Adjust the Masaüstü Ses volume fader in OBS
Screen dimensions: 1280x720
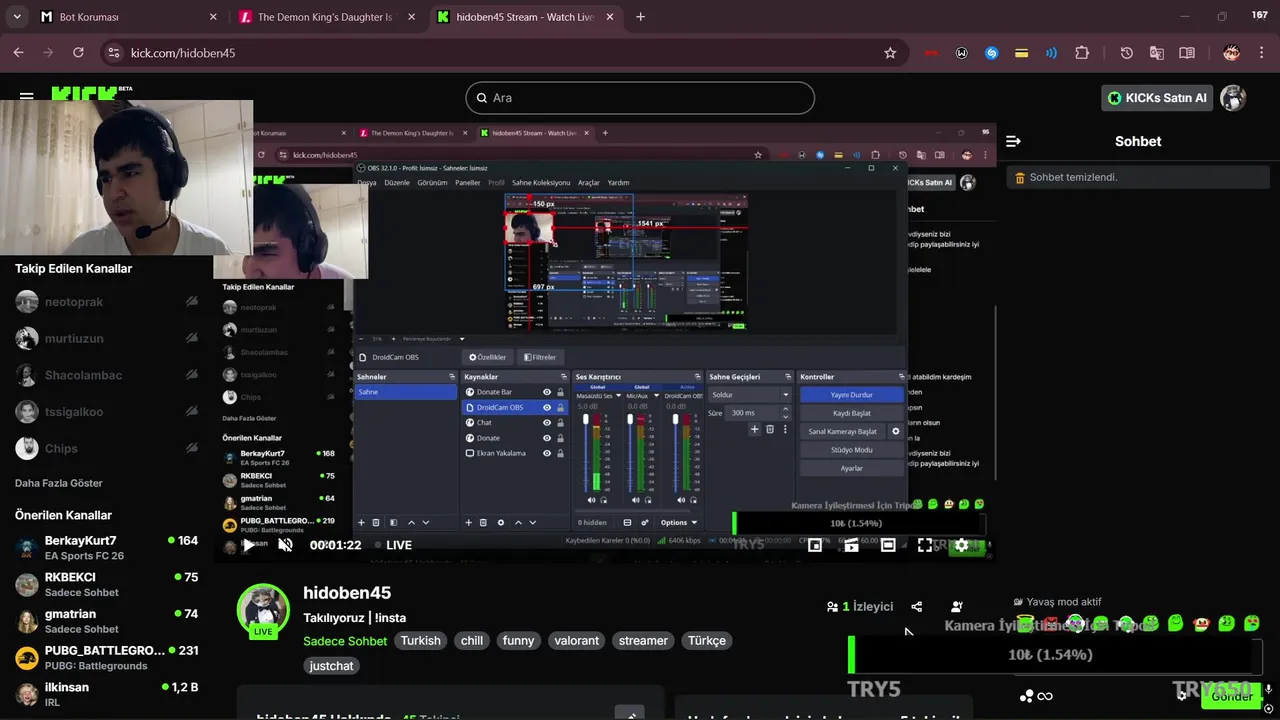tap(586, 421)
